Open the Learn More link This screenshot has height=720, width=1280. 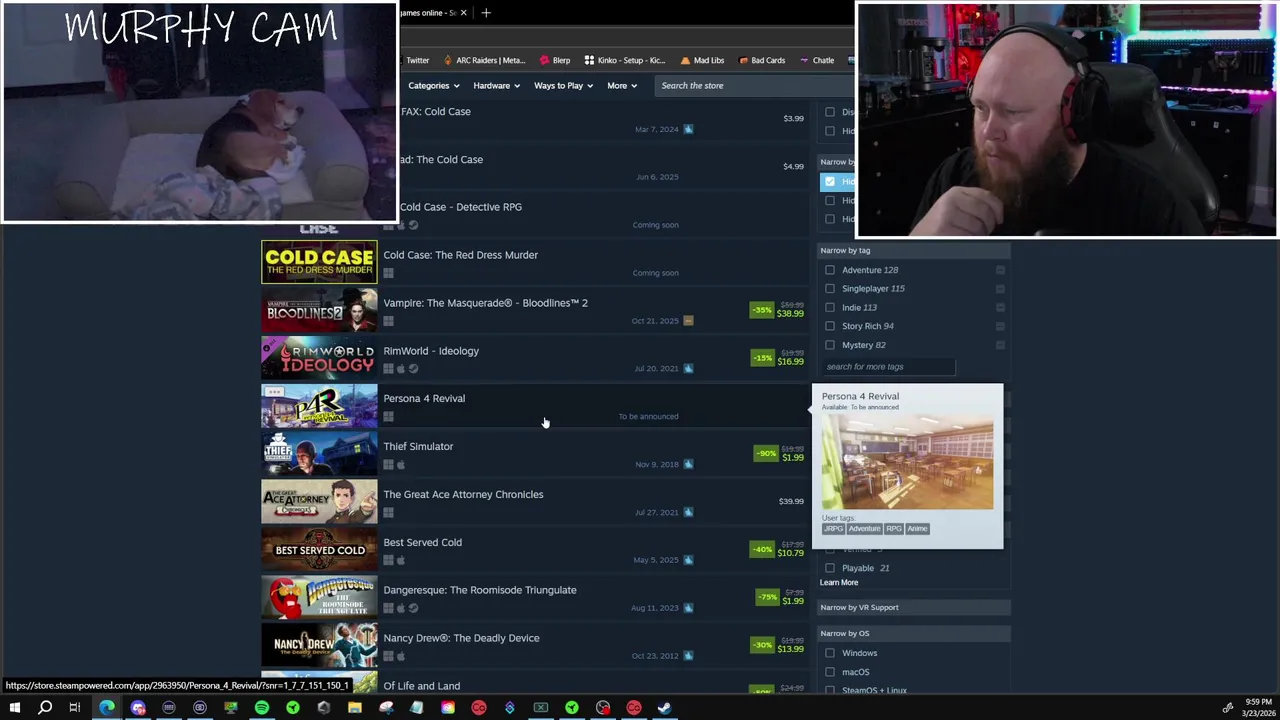pos(839,582)
